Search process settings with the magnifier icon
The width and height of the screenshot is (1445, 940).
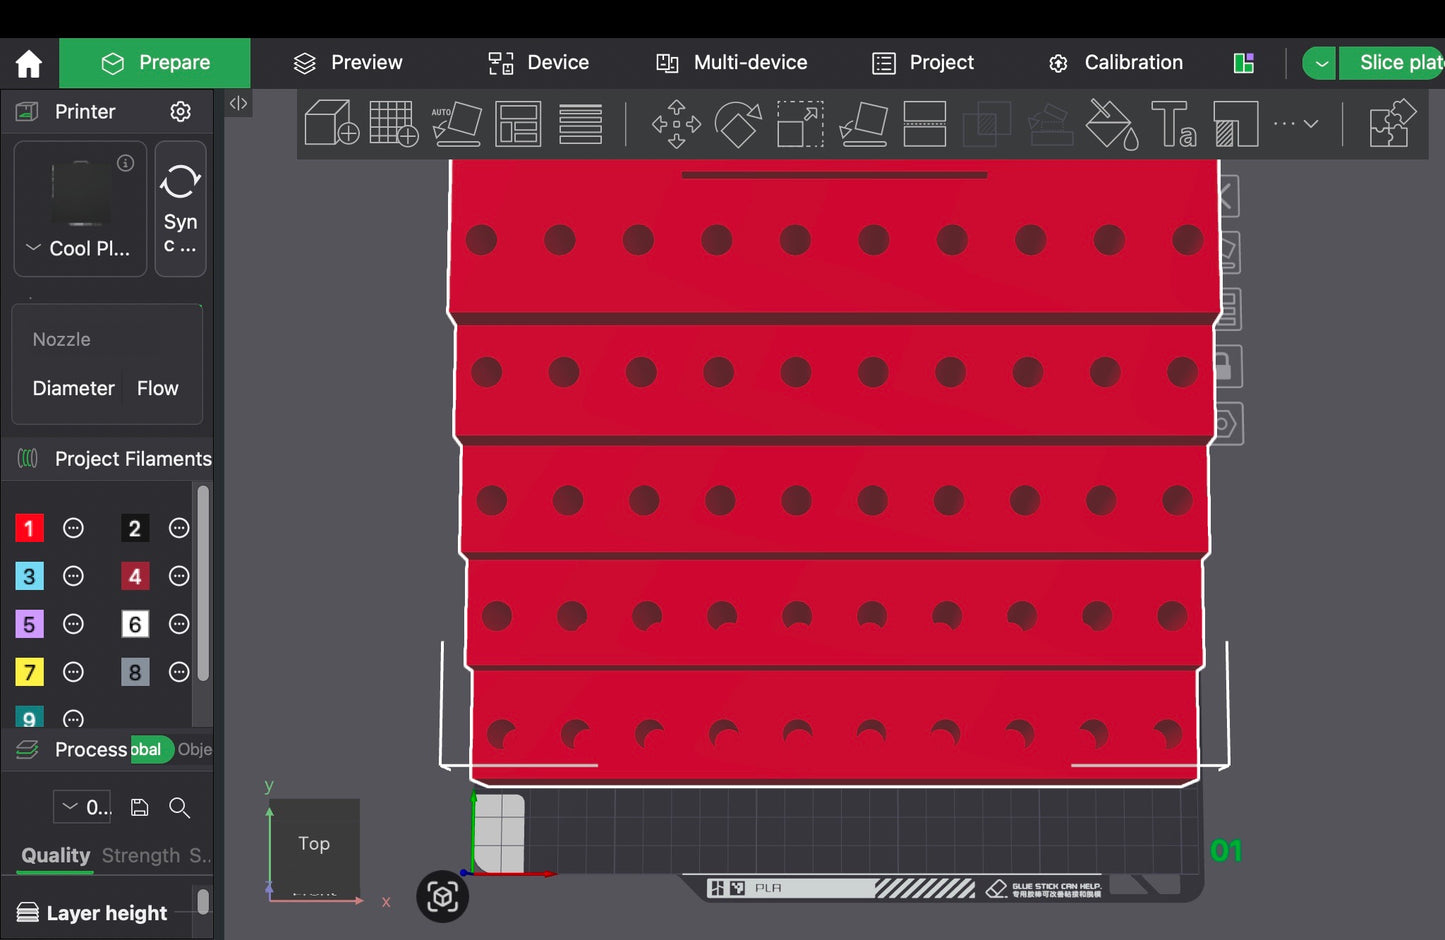(180, 807)
